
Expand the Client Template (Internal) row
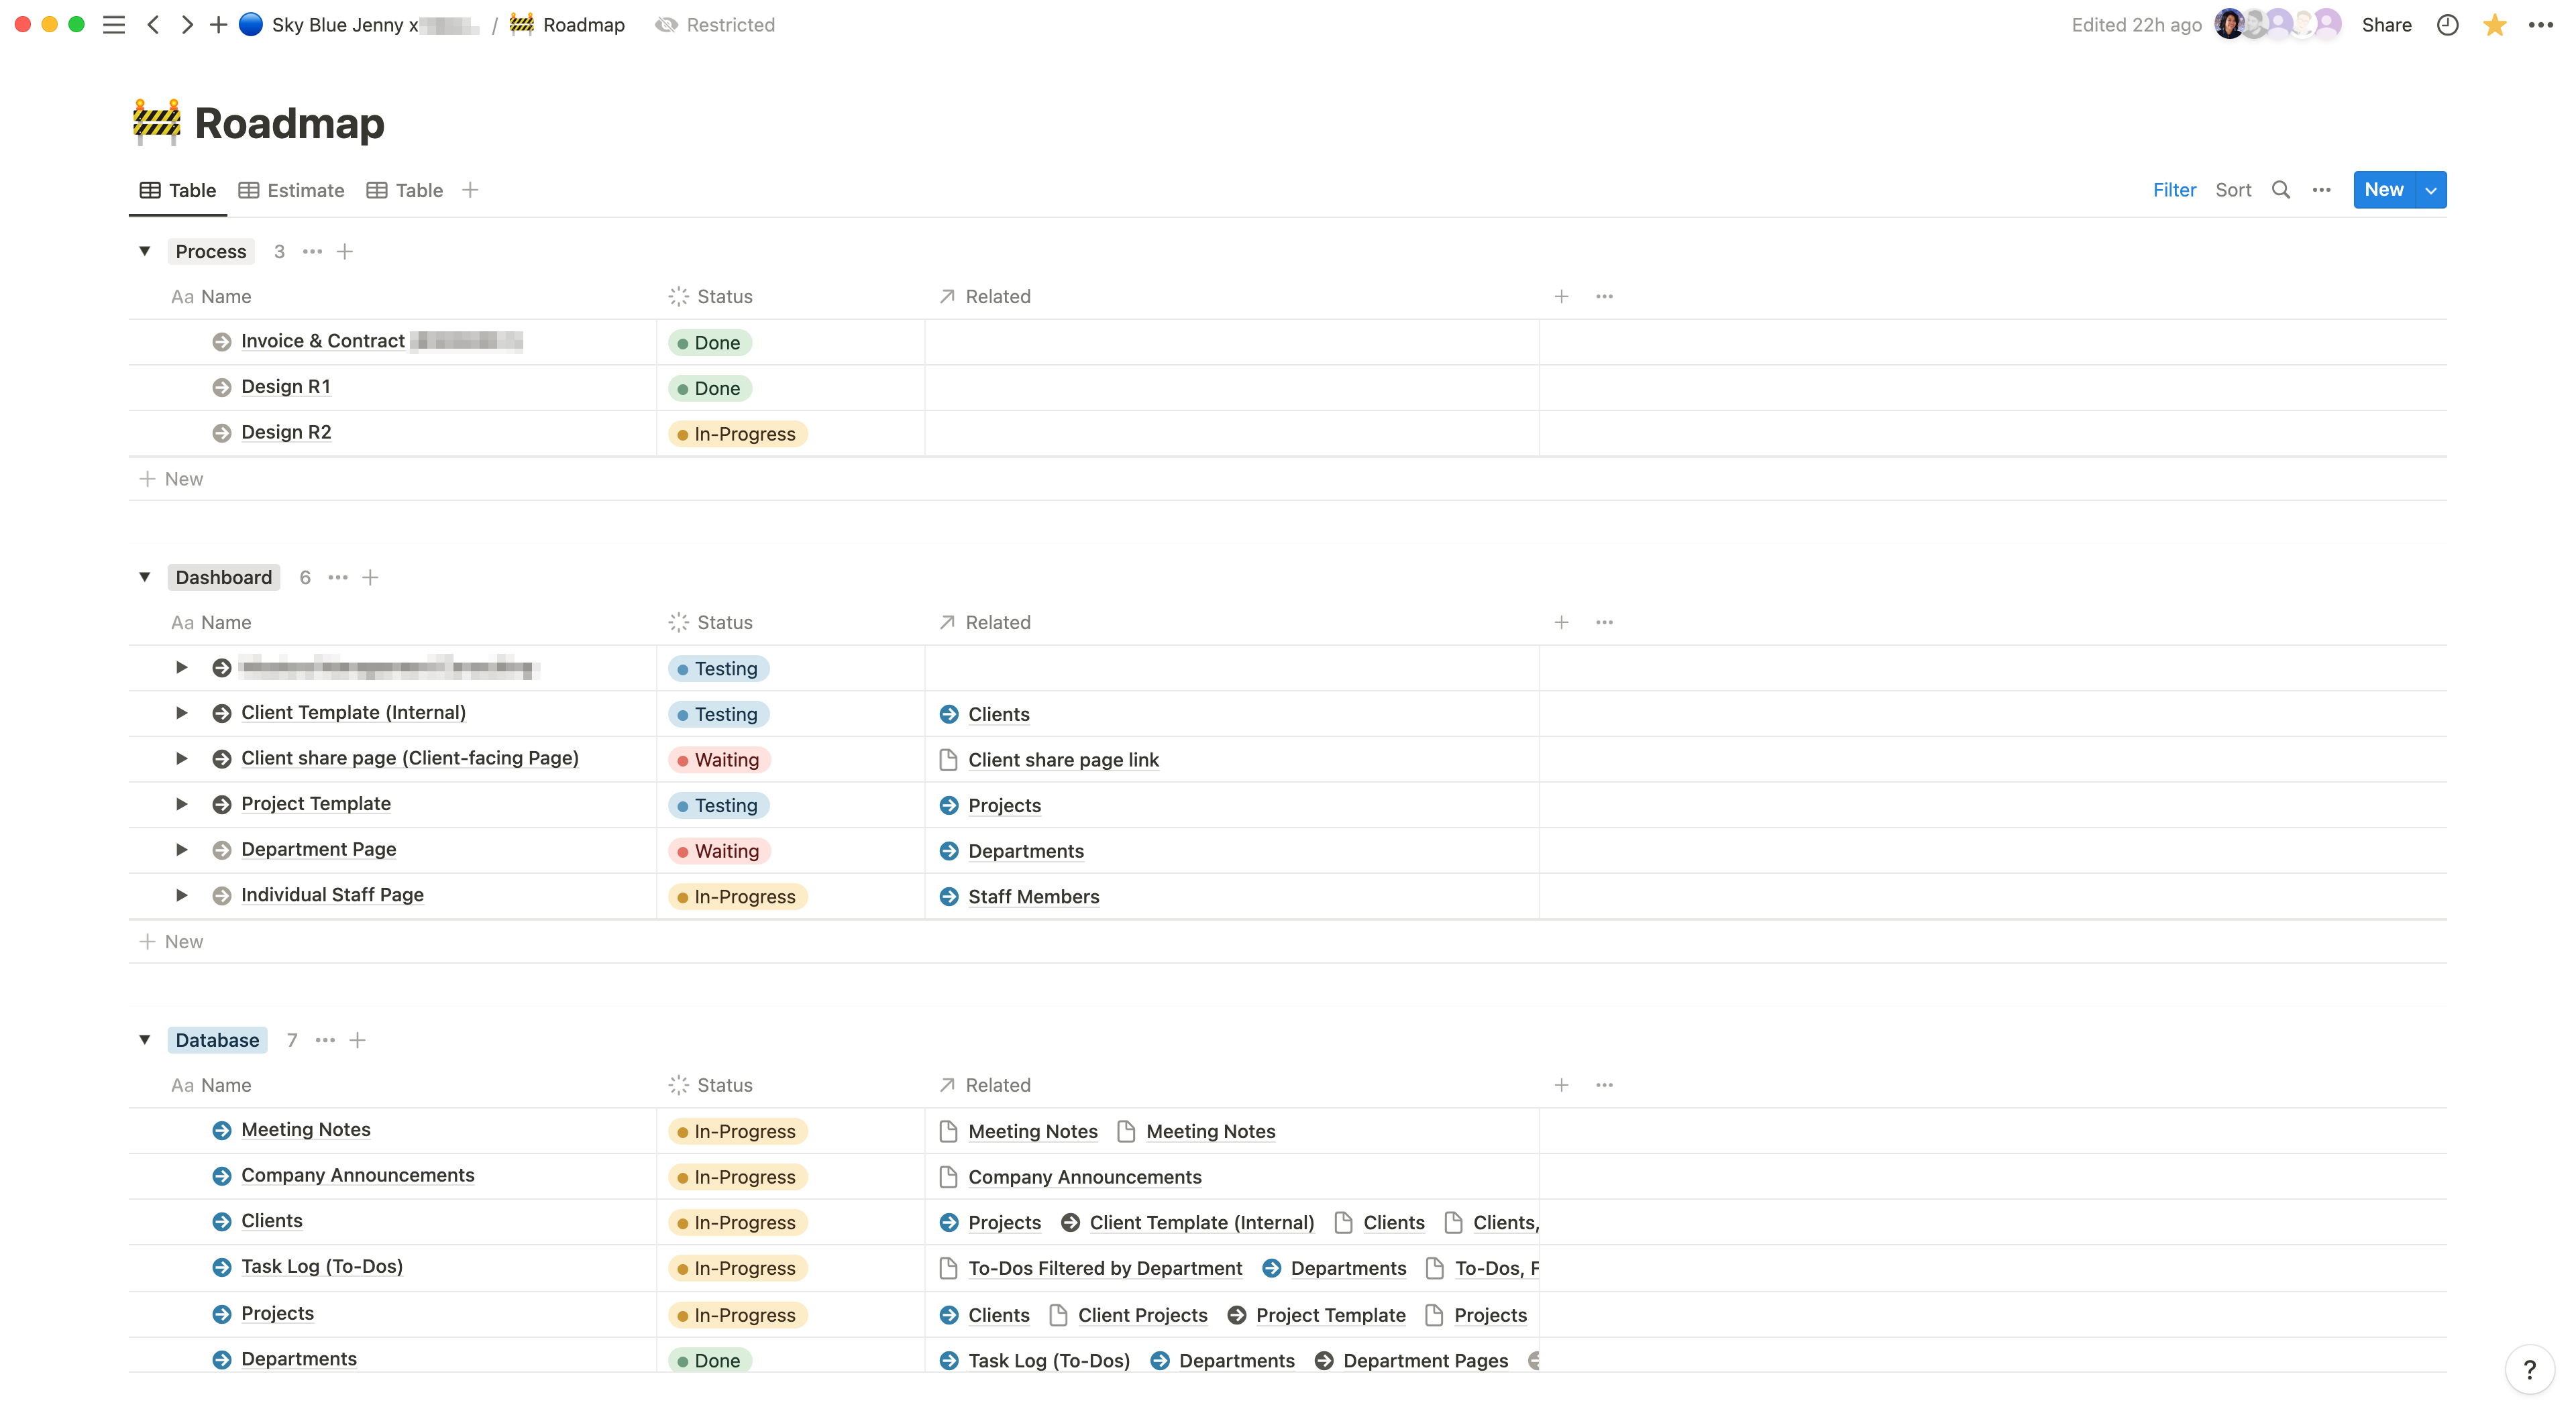point(181,713)
